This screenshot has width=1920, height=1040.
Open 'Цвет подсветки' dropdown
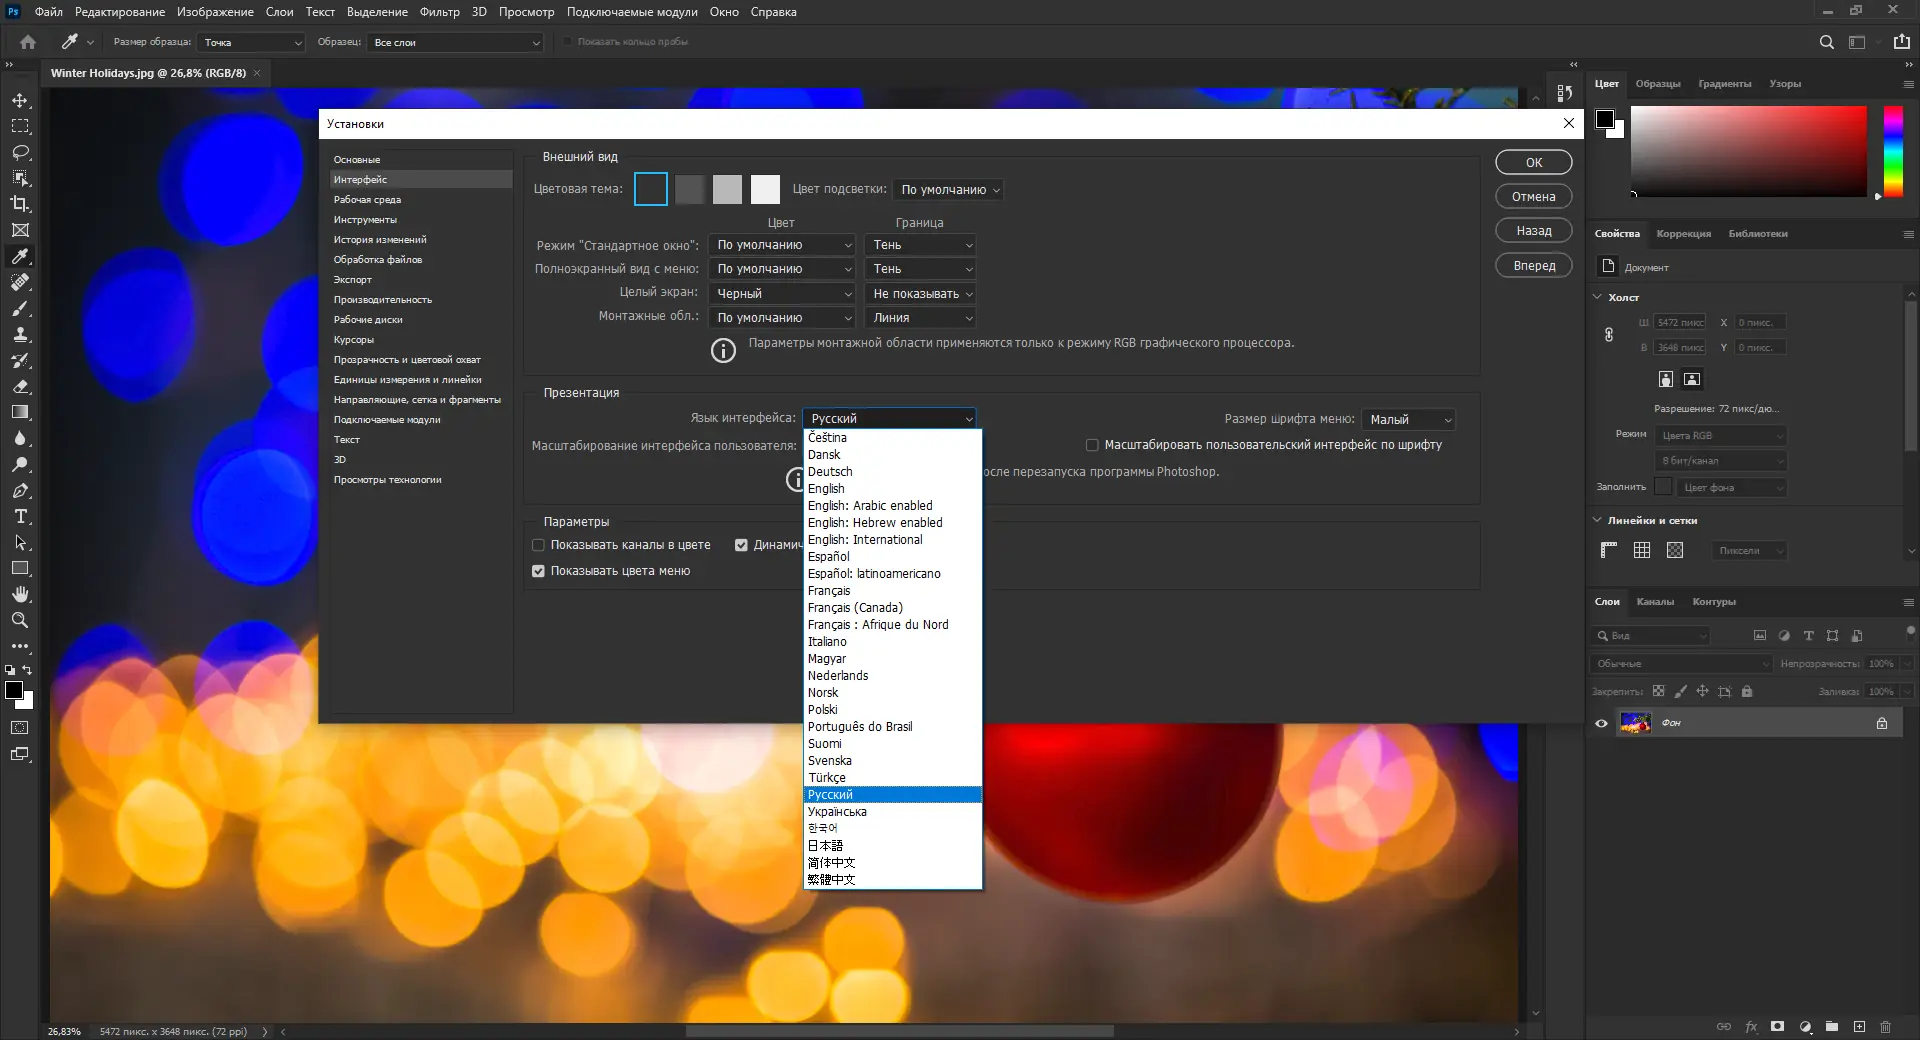(x=948, y=190)
